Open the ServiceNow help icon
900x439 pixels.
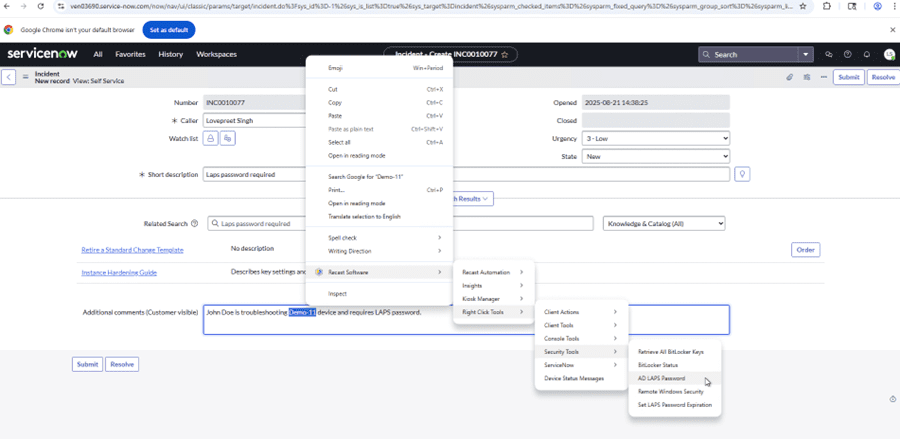click(847, 54)
